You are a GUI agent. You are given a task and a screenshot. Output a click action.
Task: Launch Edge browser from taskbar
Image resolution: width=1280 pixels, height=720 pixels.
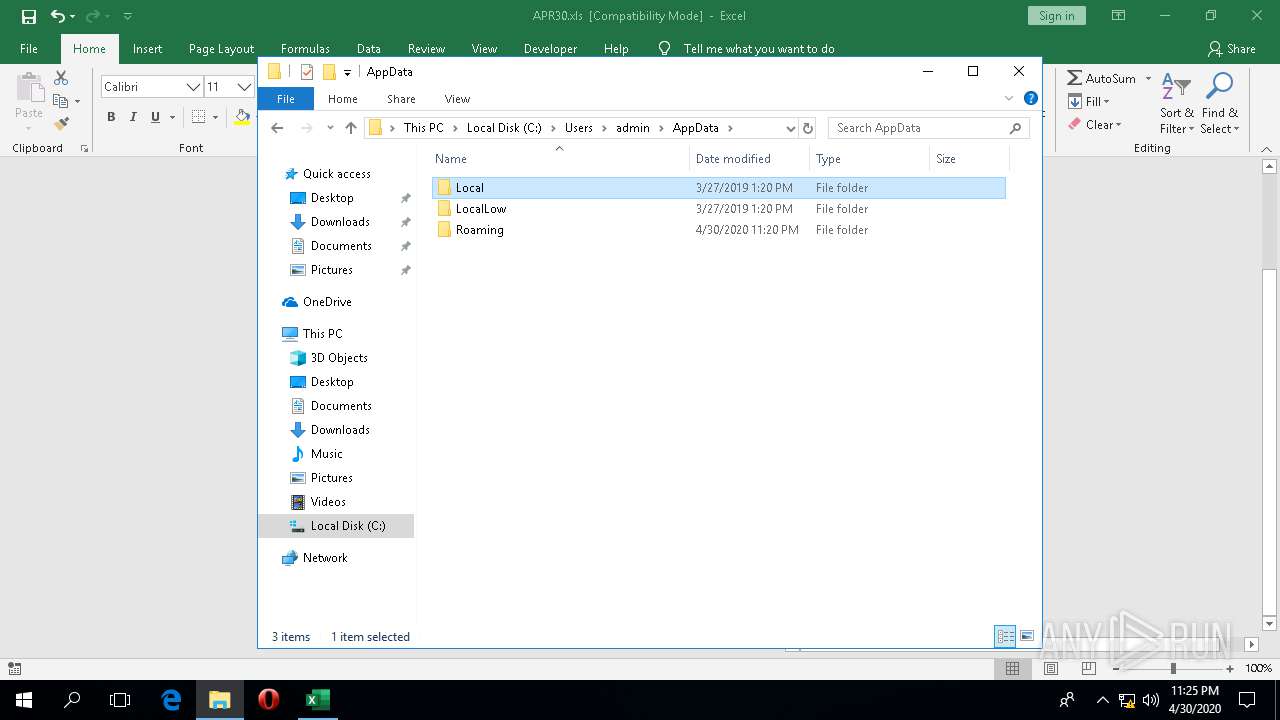[x=172, y=700]
